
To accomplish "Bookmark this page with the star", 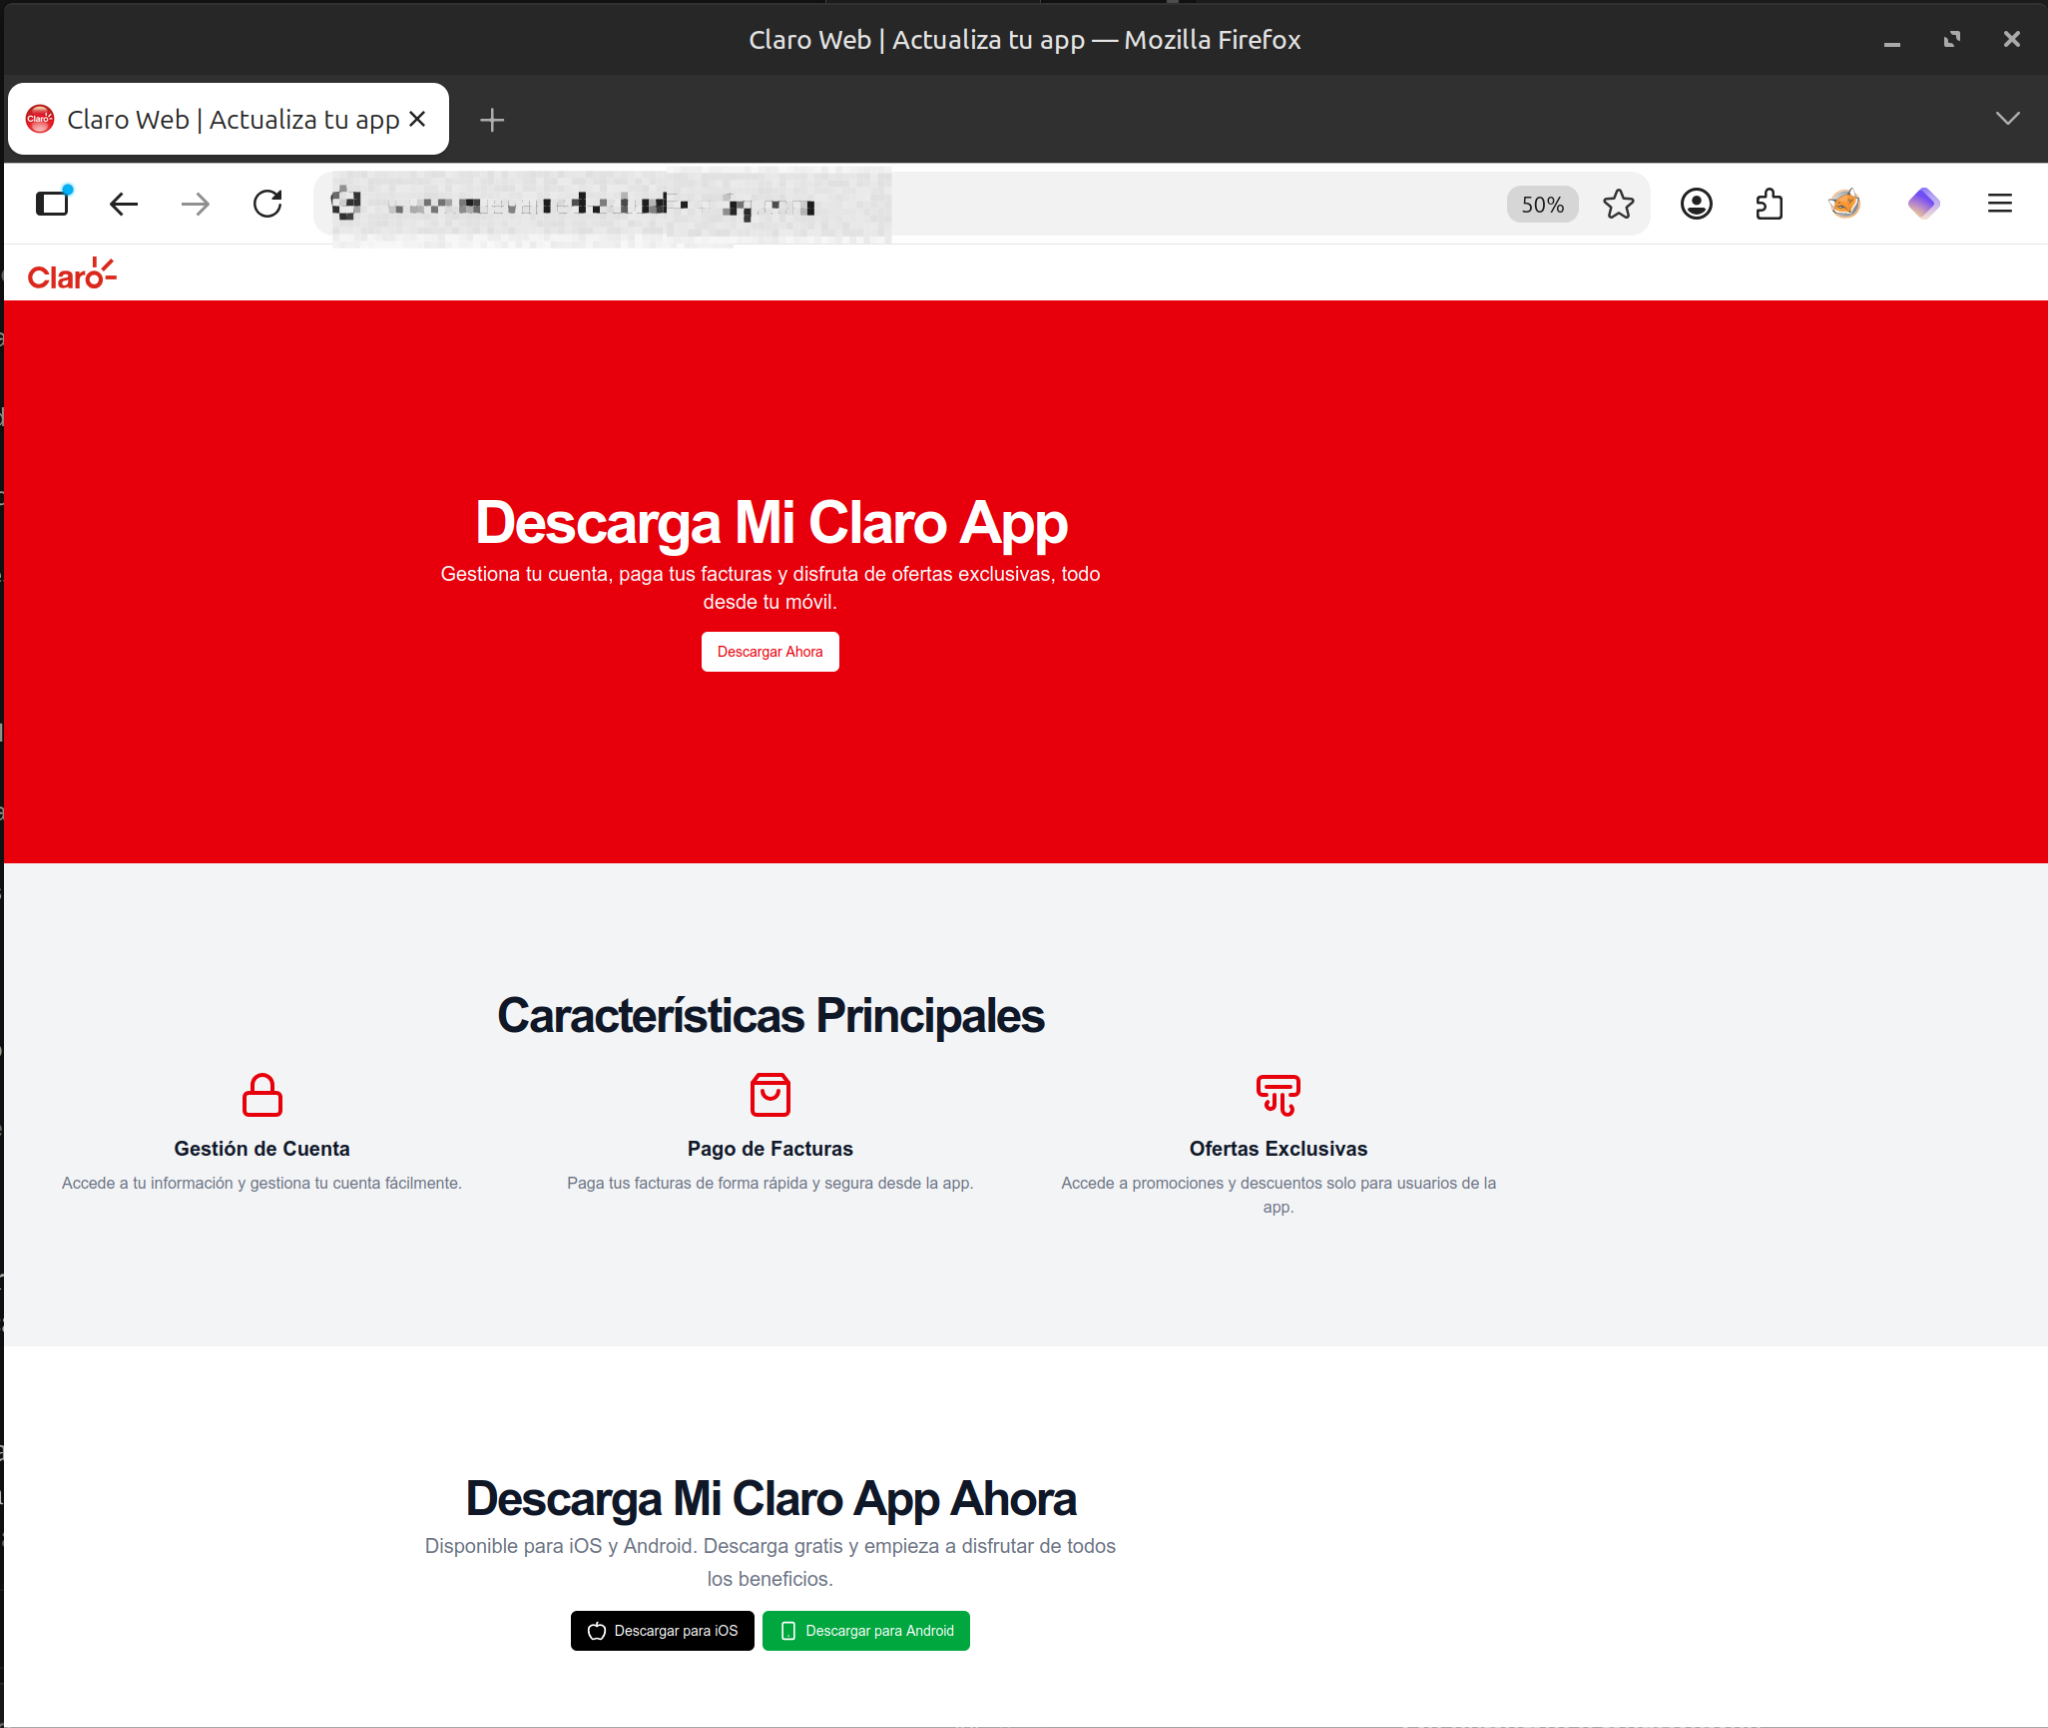I will (x=1618, y=204).
